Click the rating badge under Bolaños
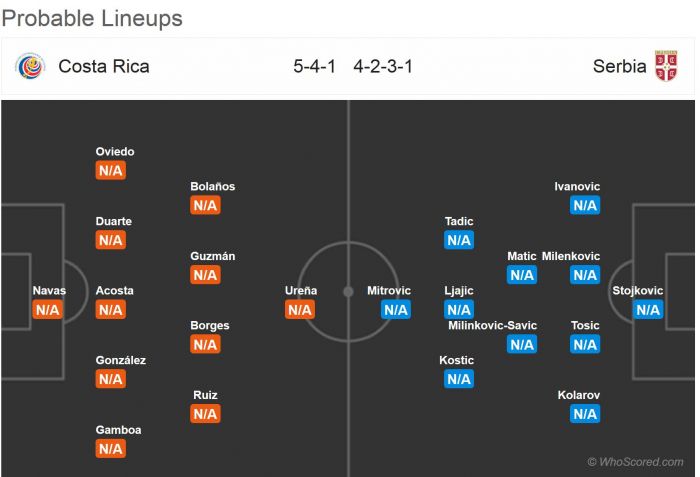700x477 pixels. [205, 205]
